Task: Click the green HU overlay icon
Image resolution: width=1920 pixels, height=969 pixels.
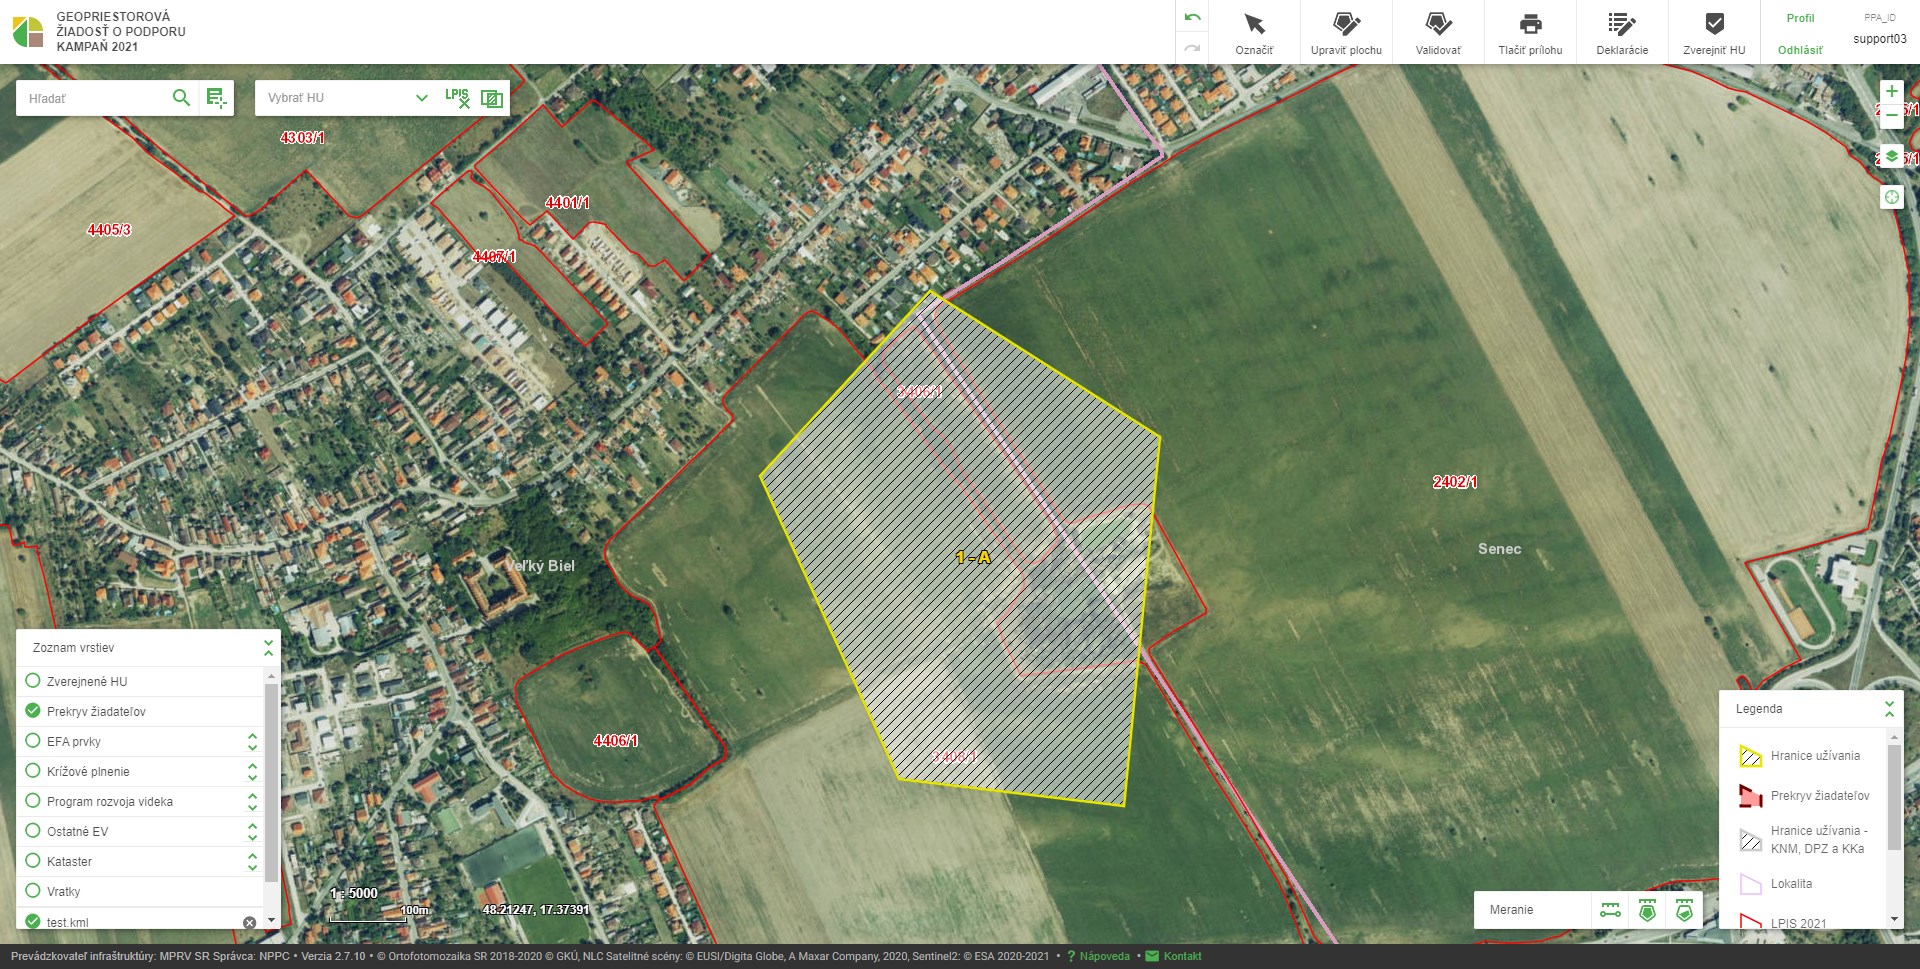Action: (x=492, y=97)
